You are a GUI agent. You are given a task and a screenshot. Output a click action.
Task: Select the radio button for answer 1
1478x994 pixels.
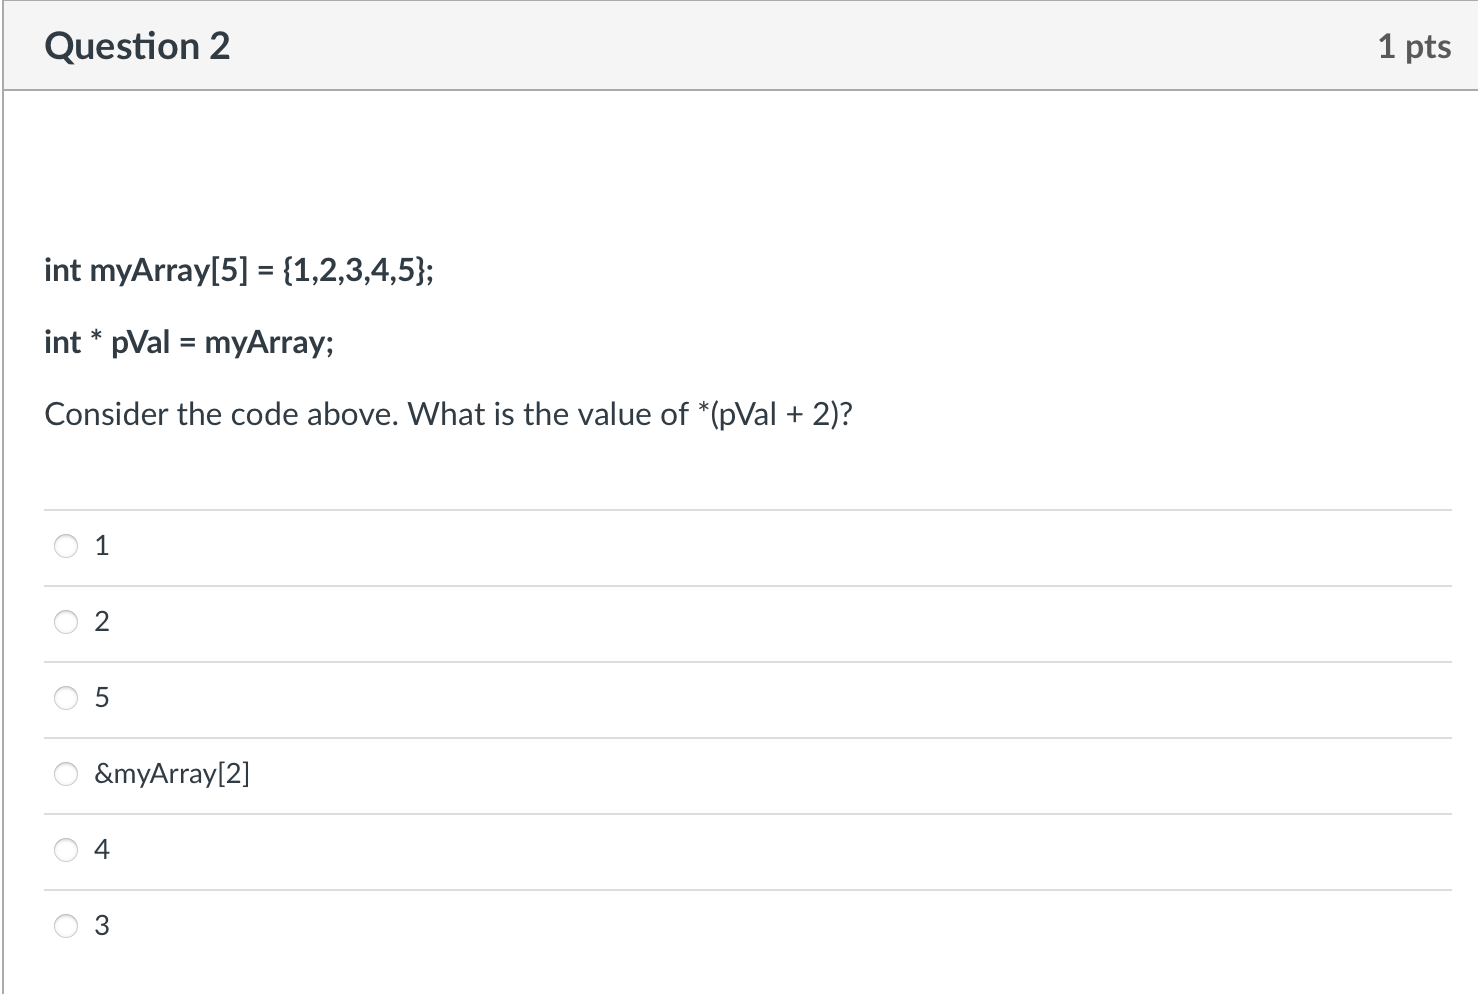coord(66,546)
